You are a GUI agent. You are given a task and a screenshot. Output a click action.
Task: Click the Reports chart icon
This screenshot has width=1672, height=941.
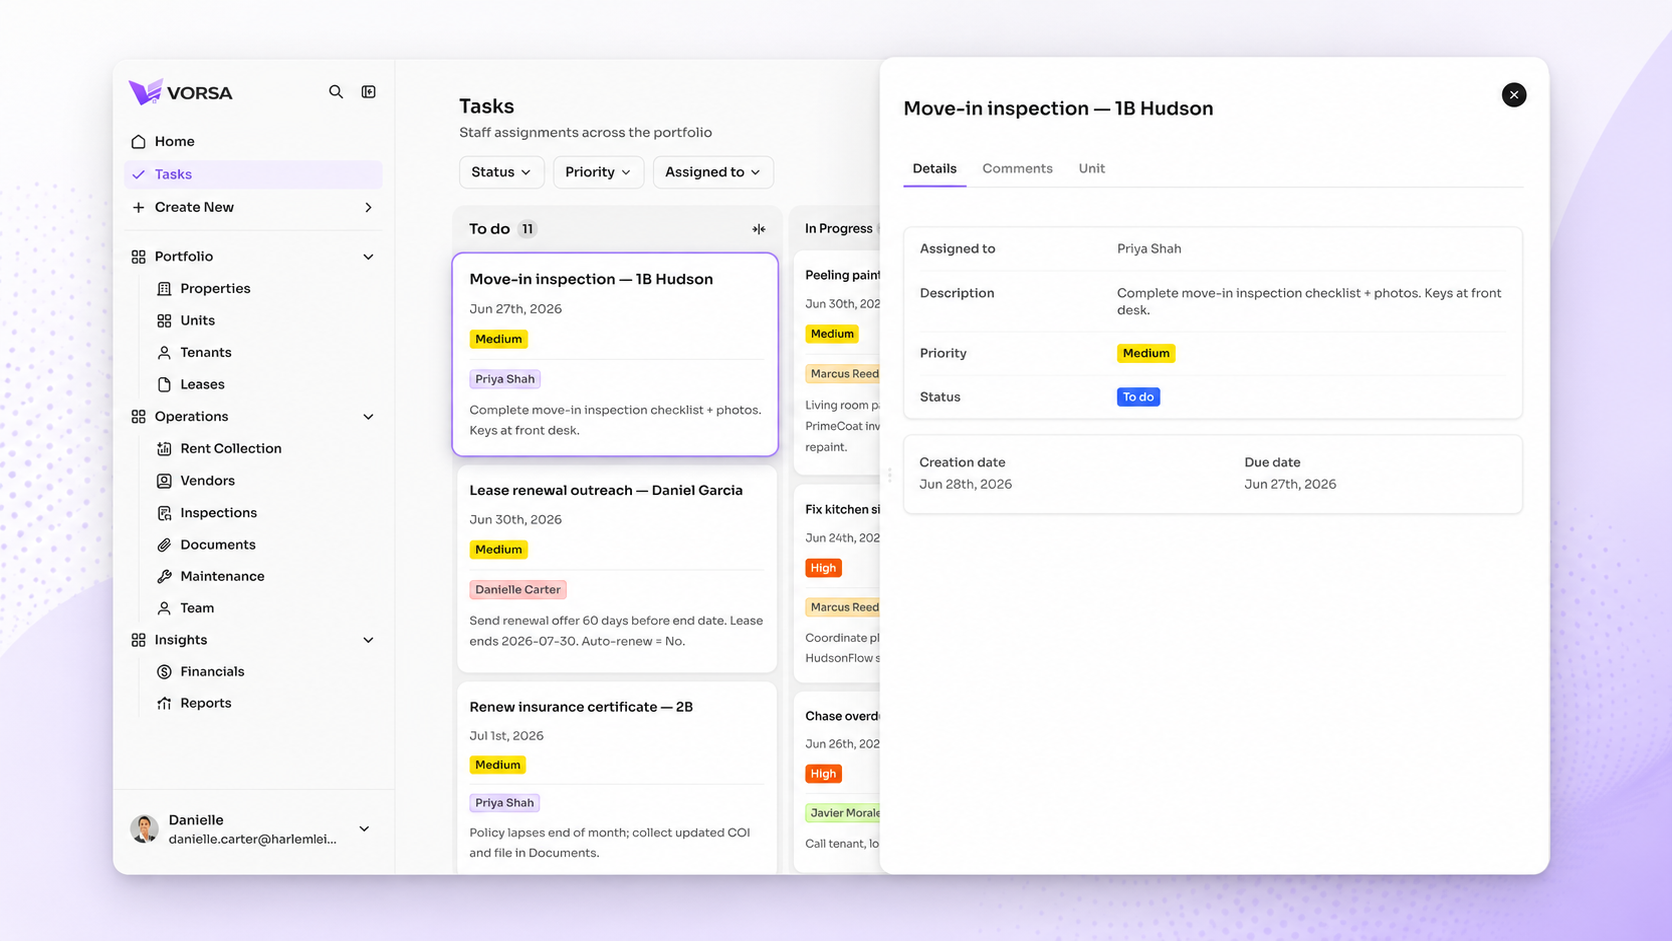pos(164,704)
